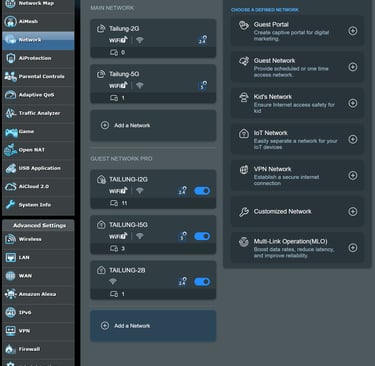Add Customized Network with plus icon
This screenshot has width=375, height=366.
(x=353, y=211)
